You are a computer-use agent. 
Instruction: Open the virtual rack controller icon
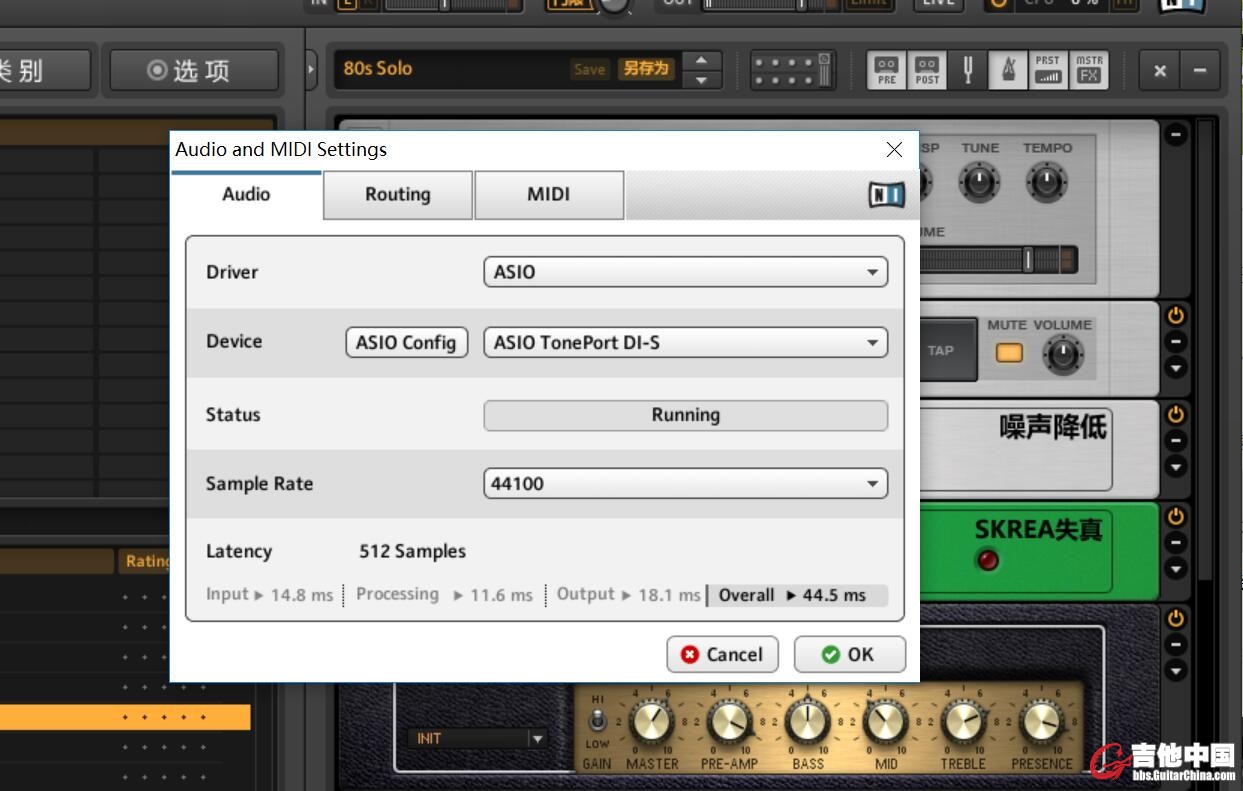pyautogui.click(x=790, y=70)
